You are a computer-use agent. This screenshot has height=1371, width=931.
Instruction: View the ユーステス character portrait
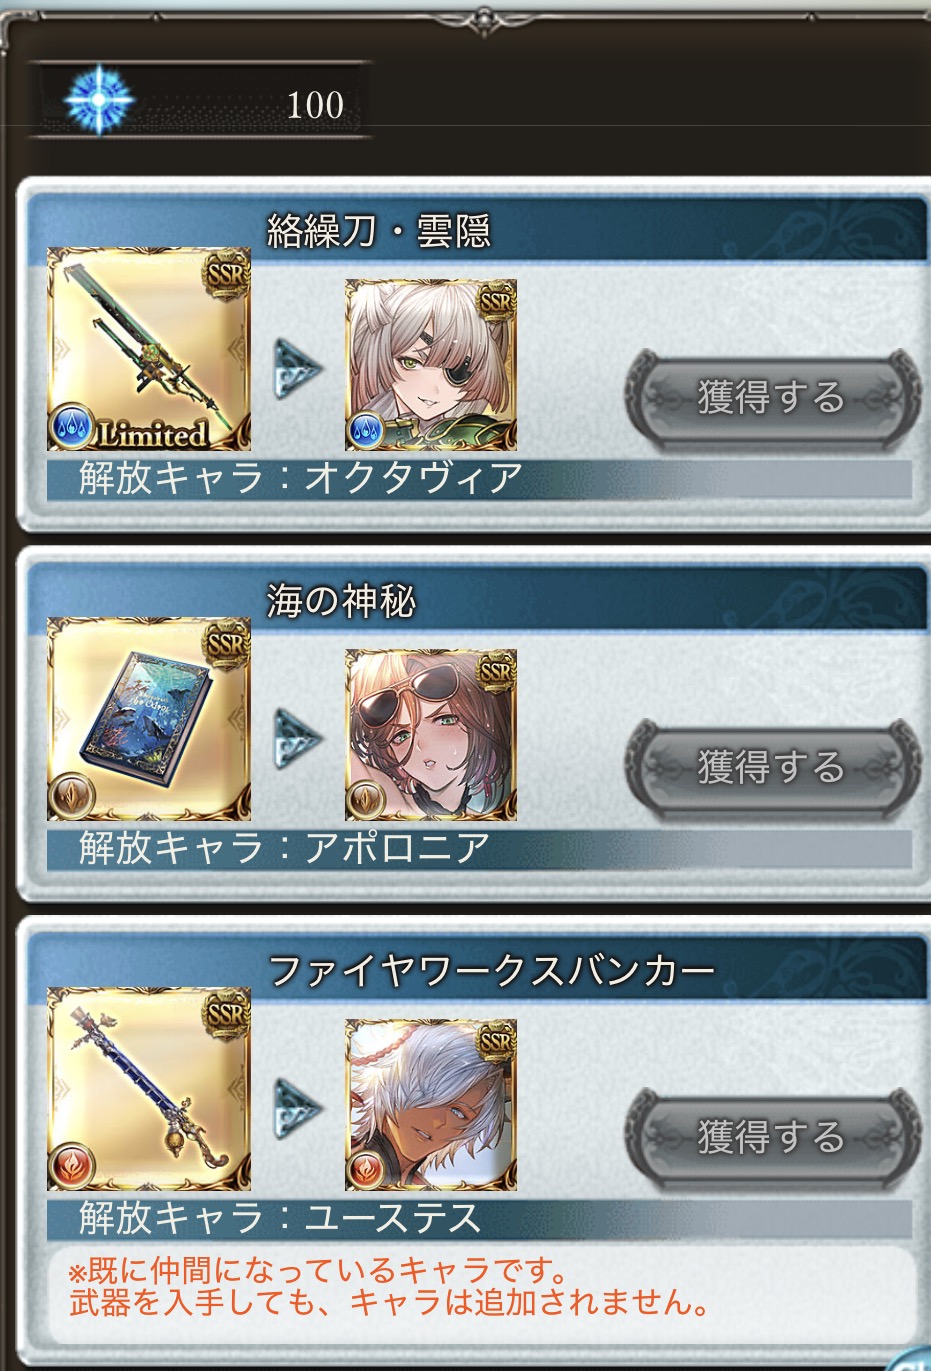click(x=431, y=1105)
